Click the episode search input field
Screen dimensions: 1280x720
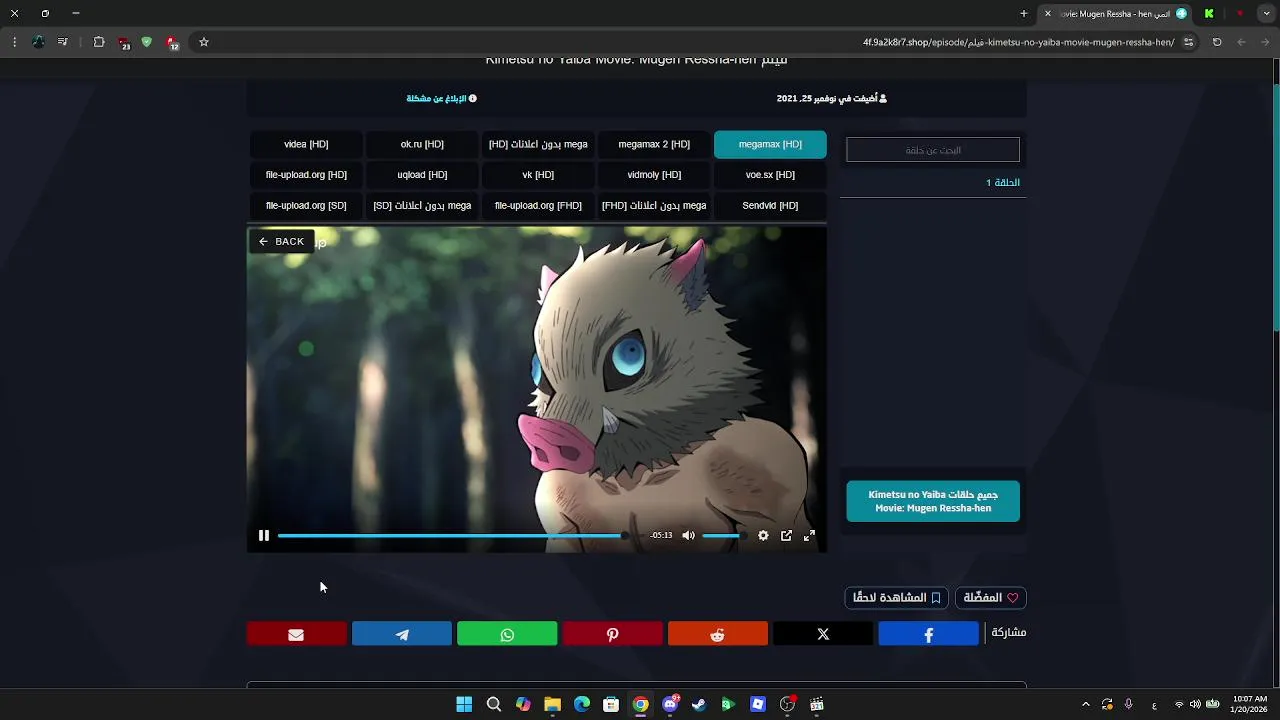tap(933, 150)
